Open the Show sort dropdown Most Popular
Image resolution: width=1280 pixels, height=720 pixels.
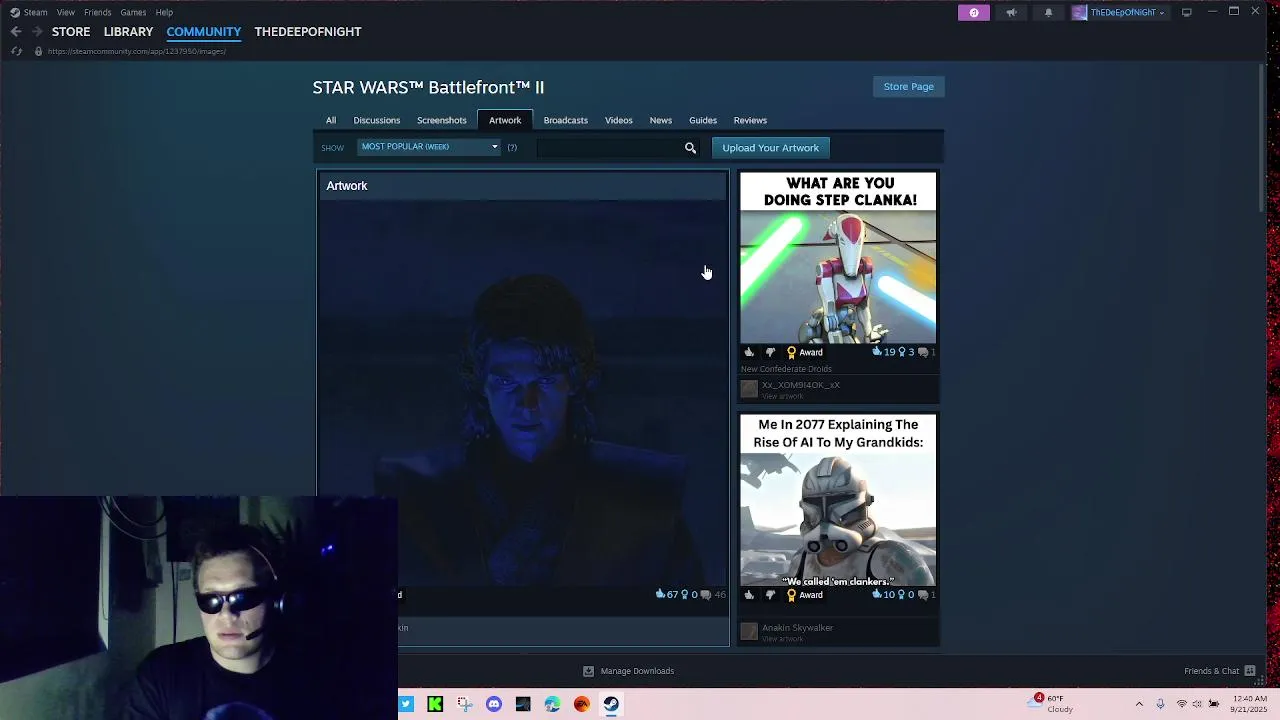tap(428, 147)
